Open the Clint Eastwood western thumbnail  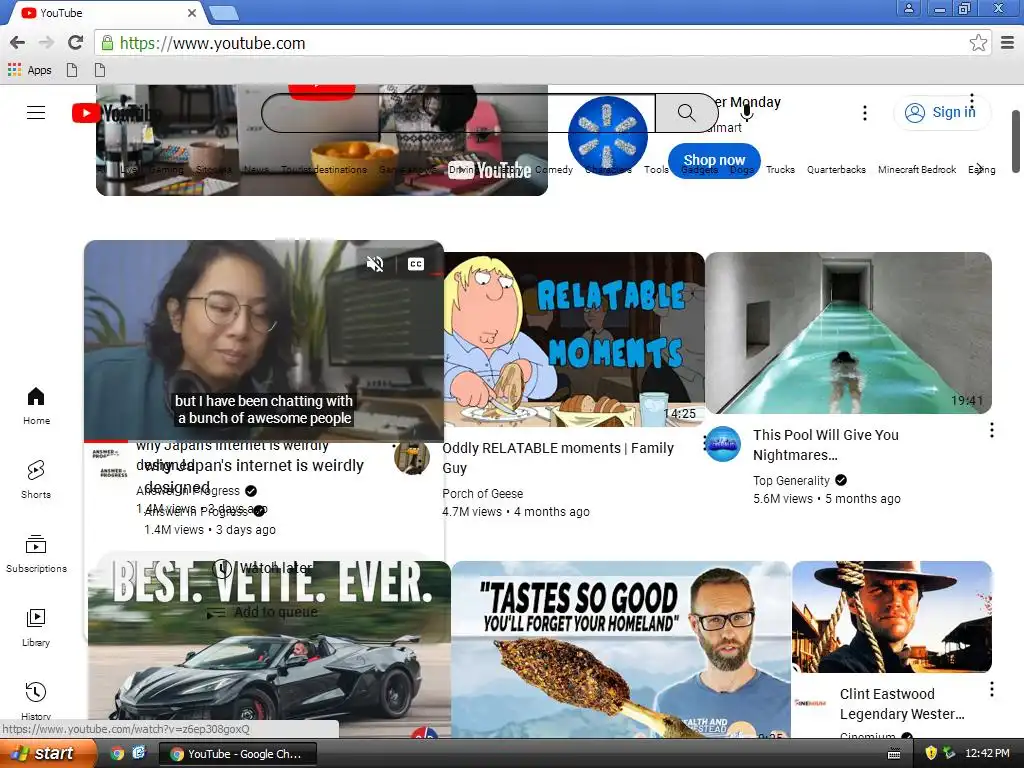tap(892, 616)
